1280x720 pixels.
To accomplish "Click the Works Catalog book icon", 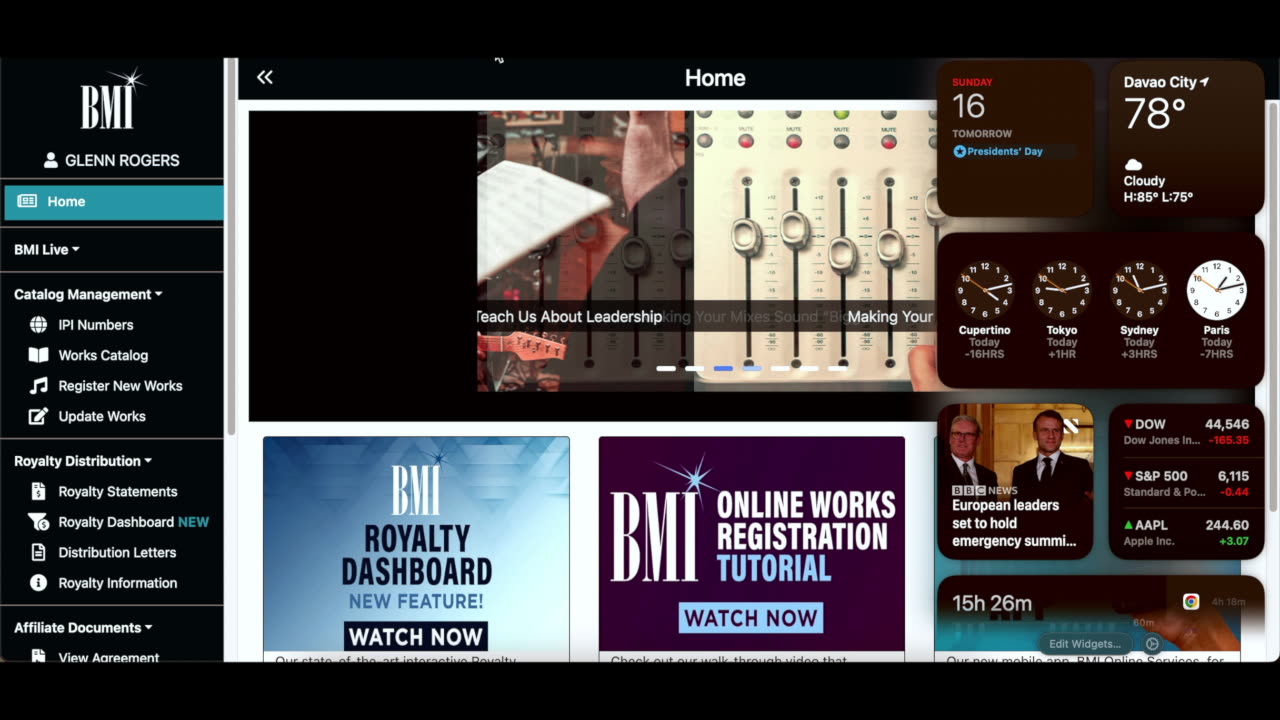I will [38, 355].
